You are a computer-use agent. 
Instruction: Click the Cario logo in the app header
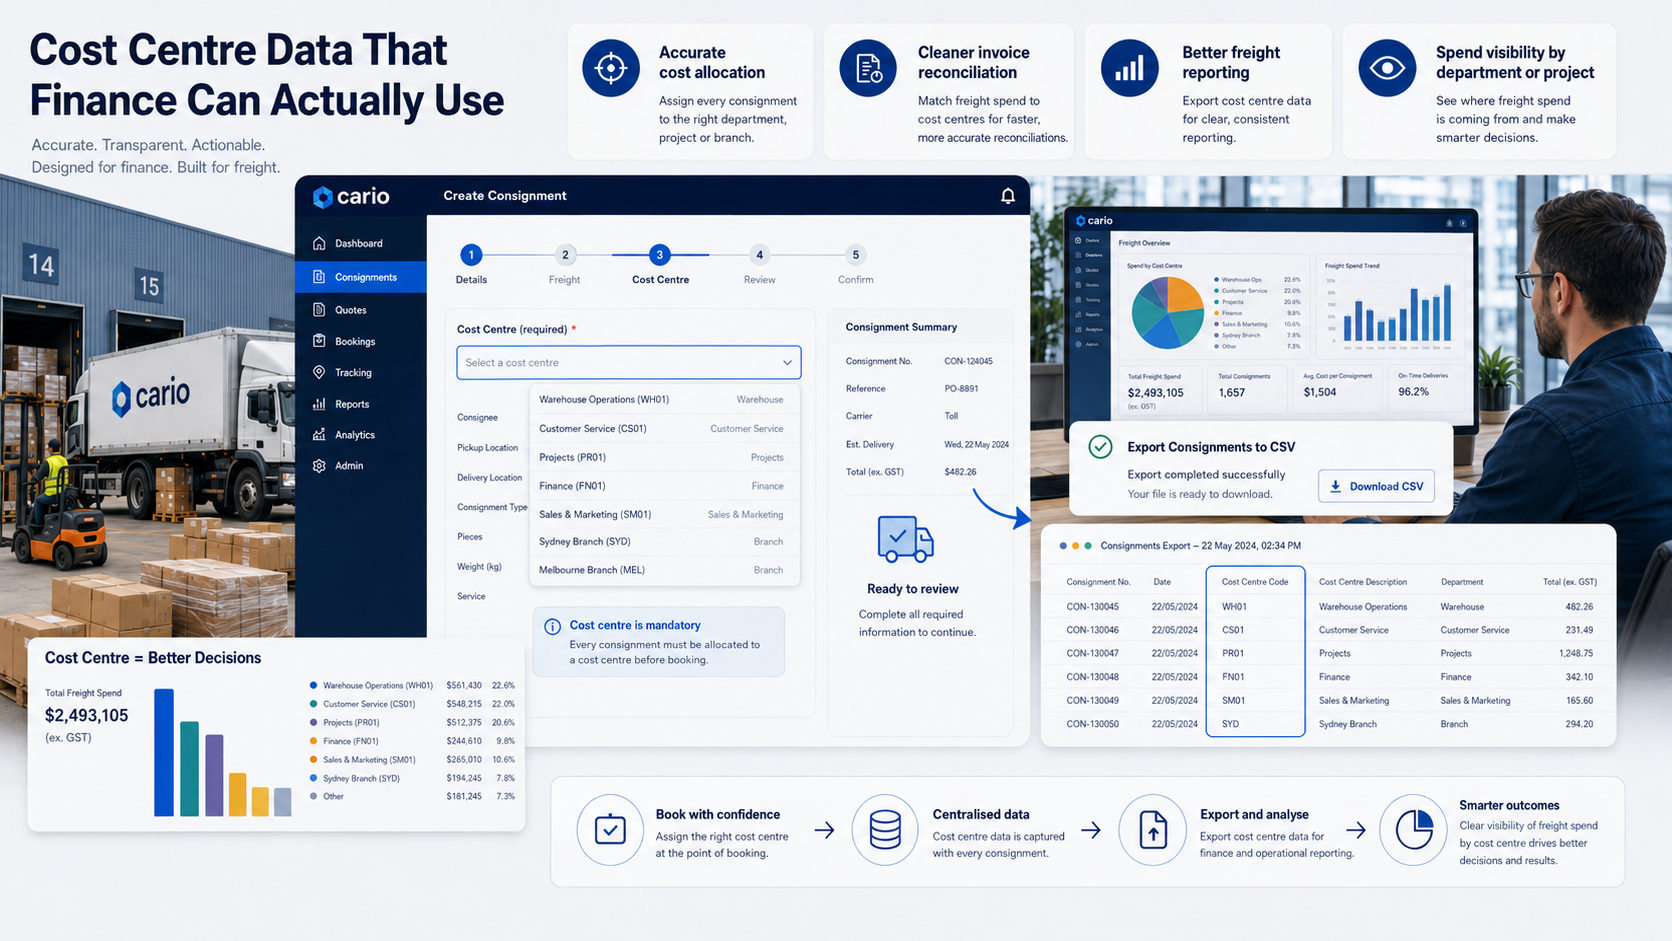coord(351,196)
